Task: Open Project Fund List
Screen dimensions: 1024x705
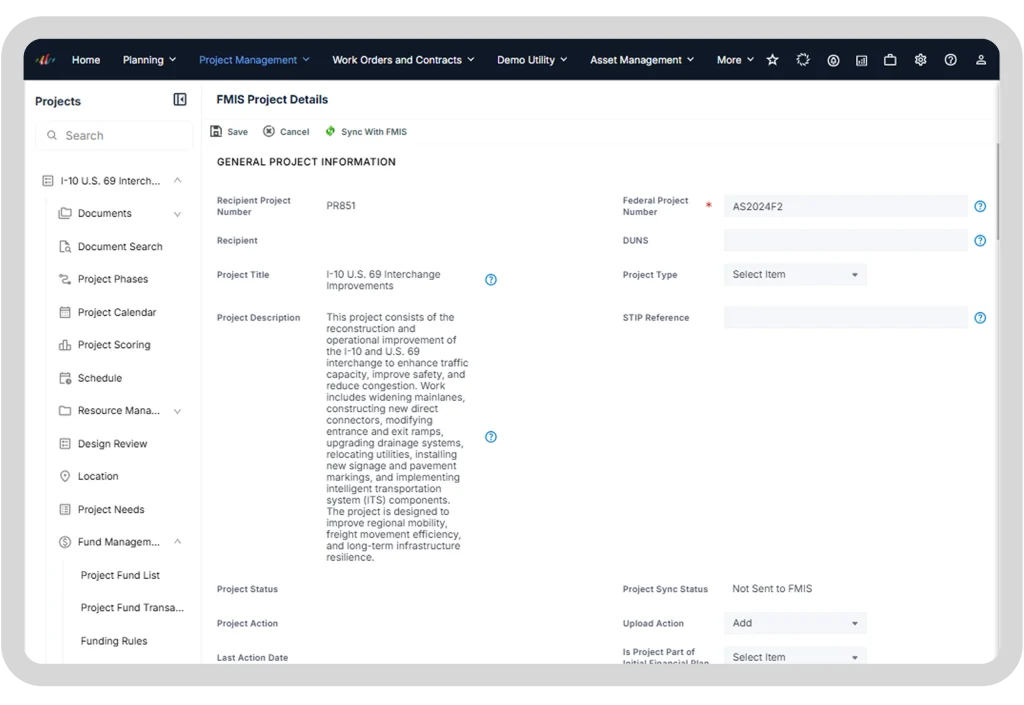Action: click(120, 575)
